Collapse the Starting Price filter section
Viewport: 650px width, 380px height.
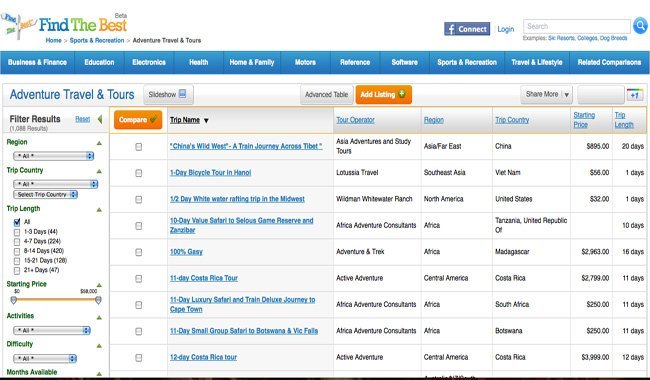click(99, 285)
